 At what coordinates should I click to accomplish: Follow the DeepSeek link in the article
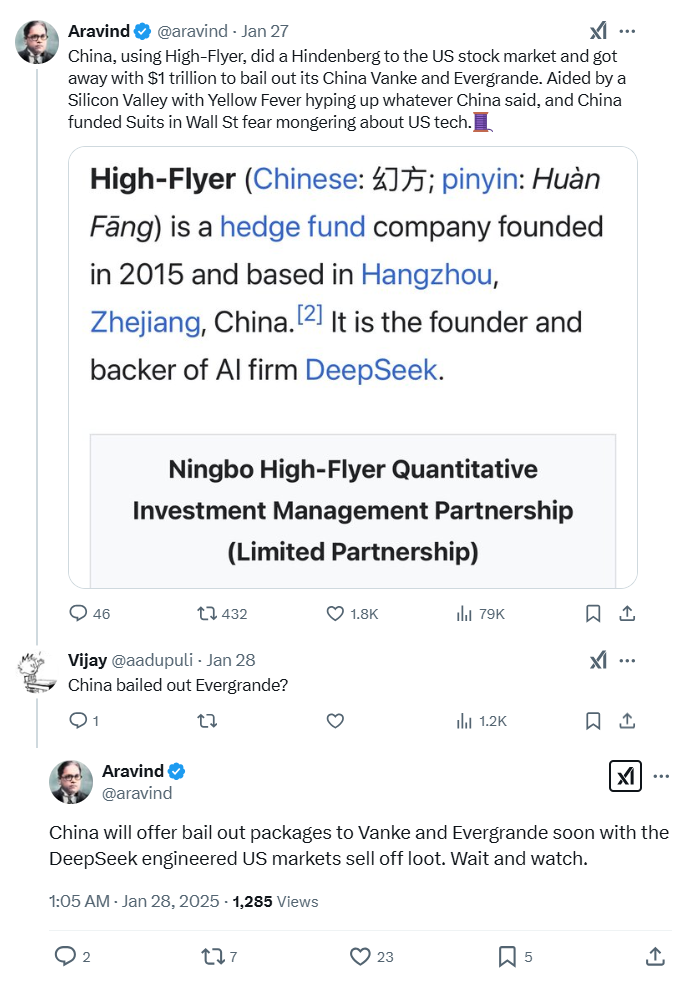coord(371,370)
